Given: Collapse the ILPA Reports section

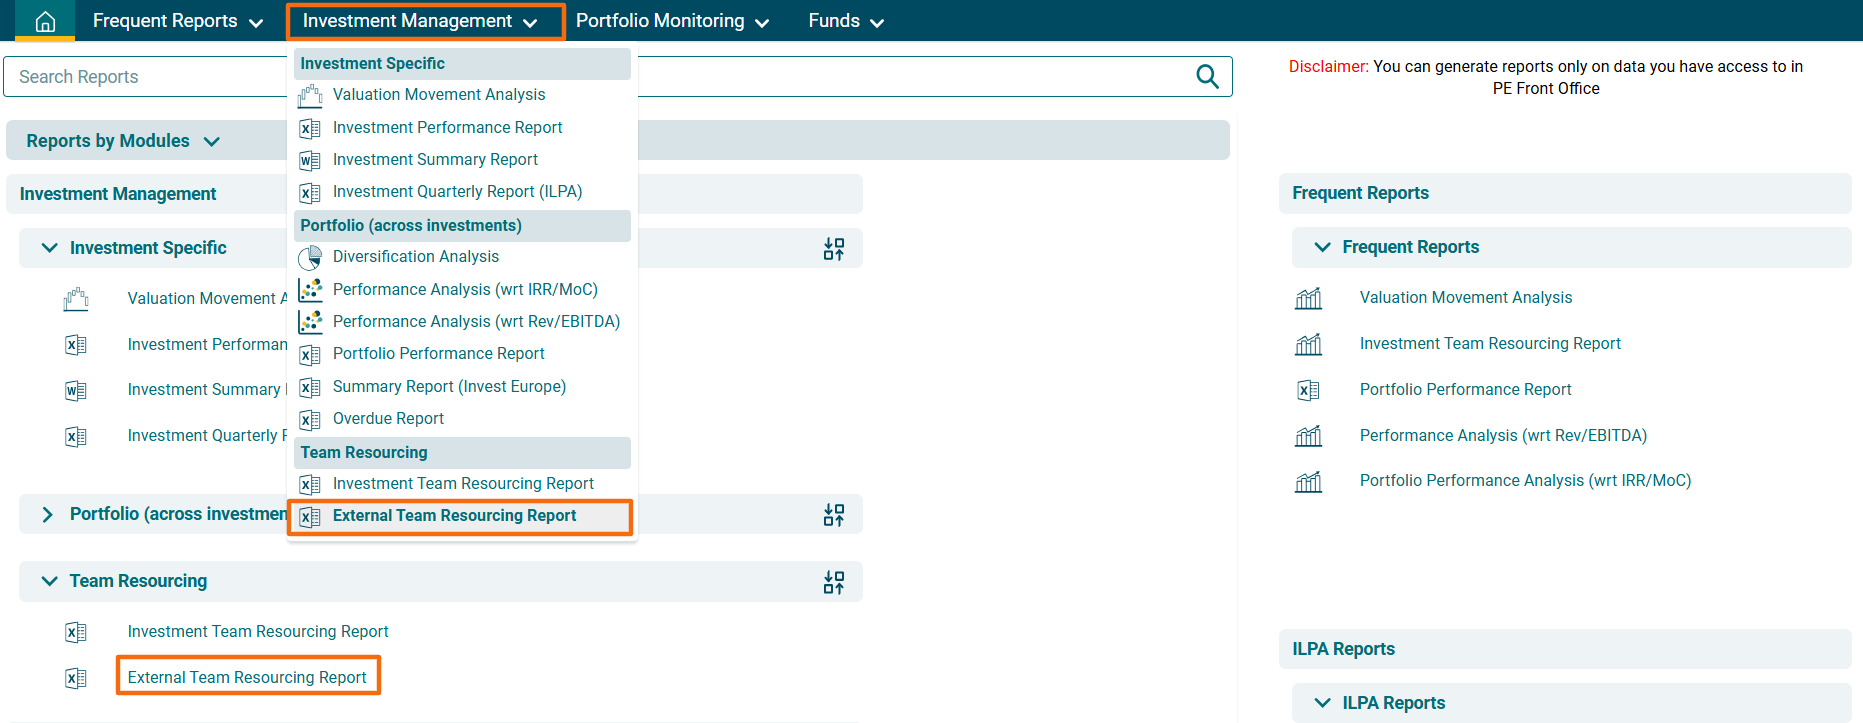Looking at the screenshot, I should click(1322, 703).
